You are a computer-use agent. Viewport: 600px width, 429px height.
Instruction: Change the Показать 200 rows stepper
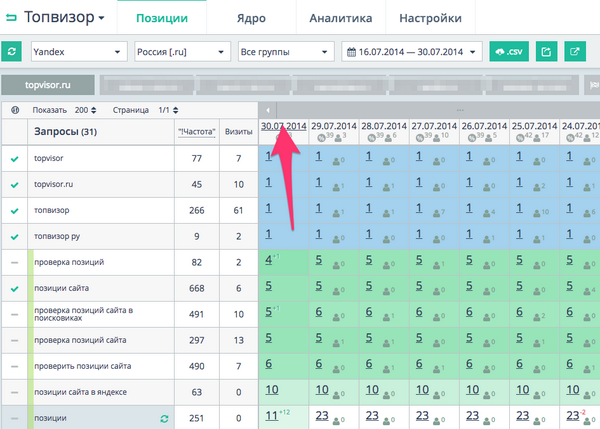93,110
